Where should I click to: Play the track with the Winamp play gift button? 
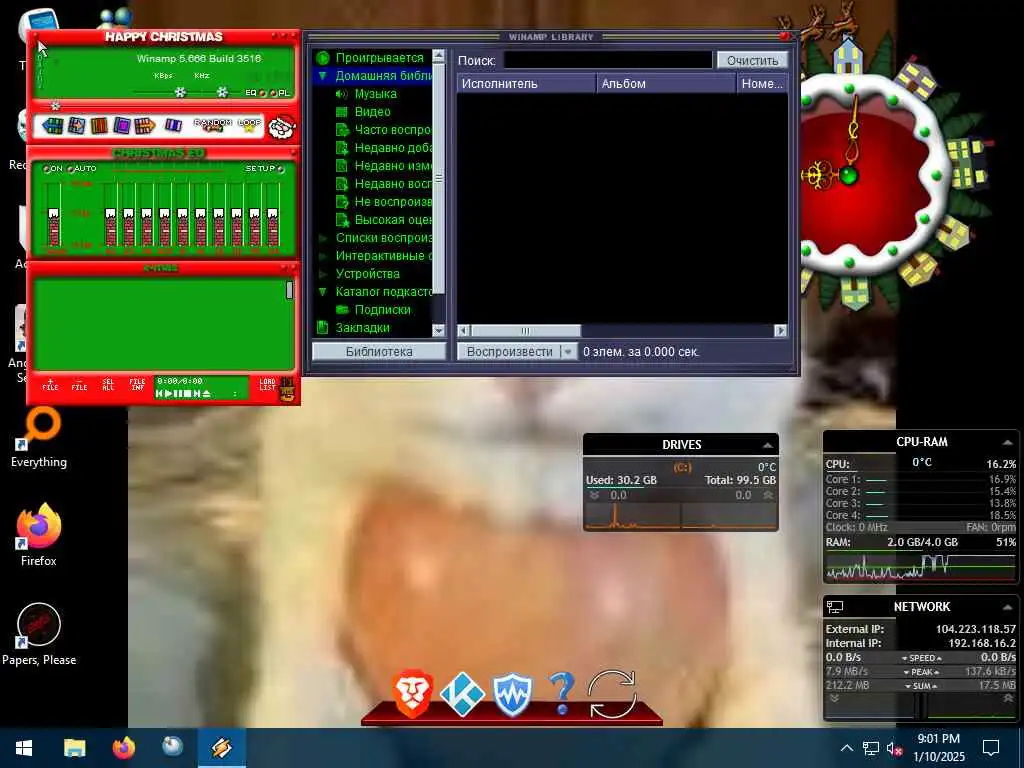point(76,125)
